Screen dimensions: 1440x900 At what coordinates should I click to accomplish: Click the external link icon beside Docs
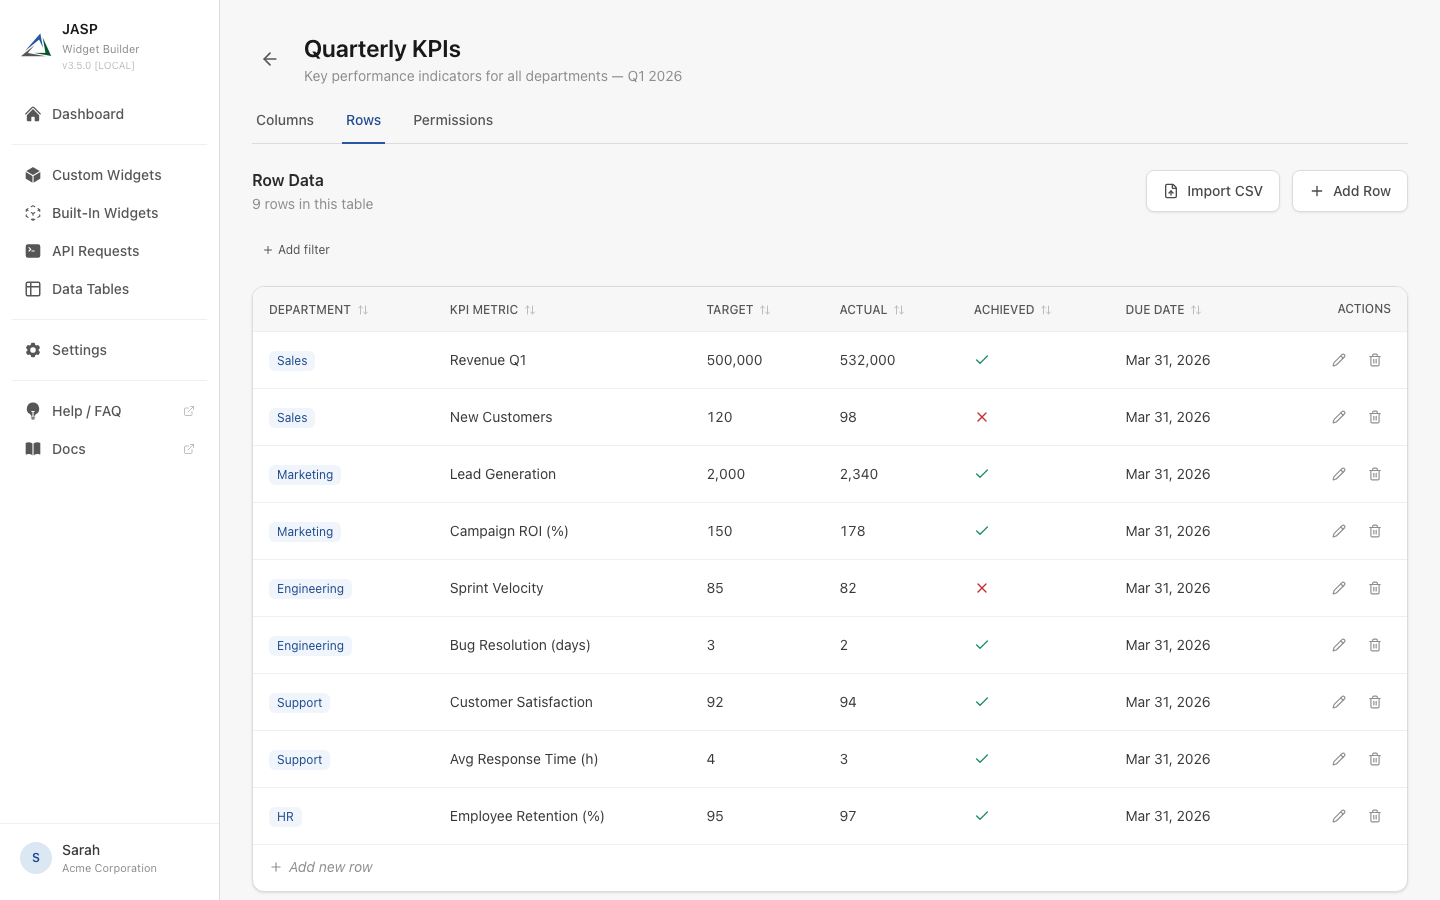[x=189, y=449]
